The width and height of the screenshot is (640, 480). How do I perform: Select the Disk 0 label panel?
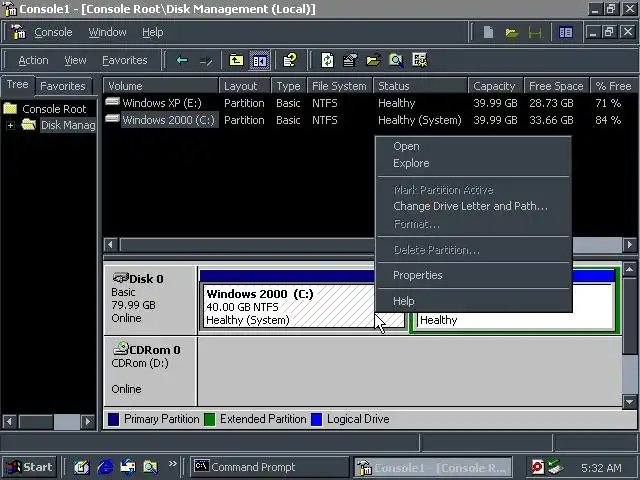(151, 300)
